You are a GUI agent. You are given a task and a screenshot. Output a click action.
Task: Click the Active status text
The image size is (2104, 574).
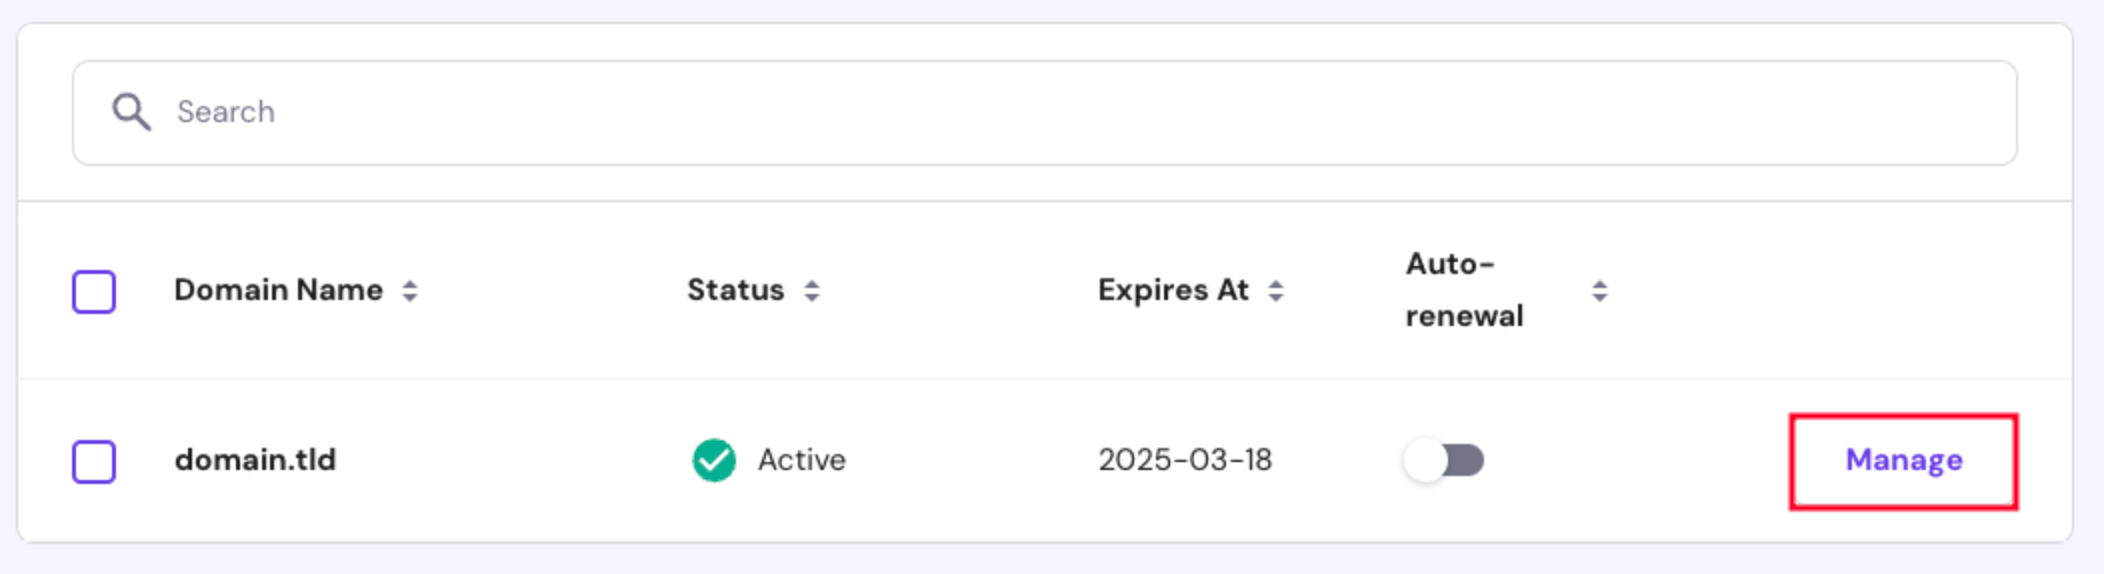[x=801, y=460]
